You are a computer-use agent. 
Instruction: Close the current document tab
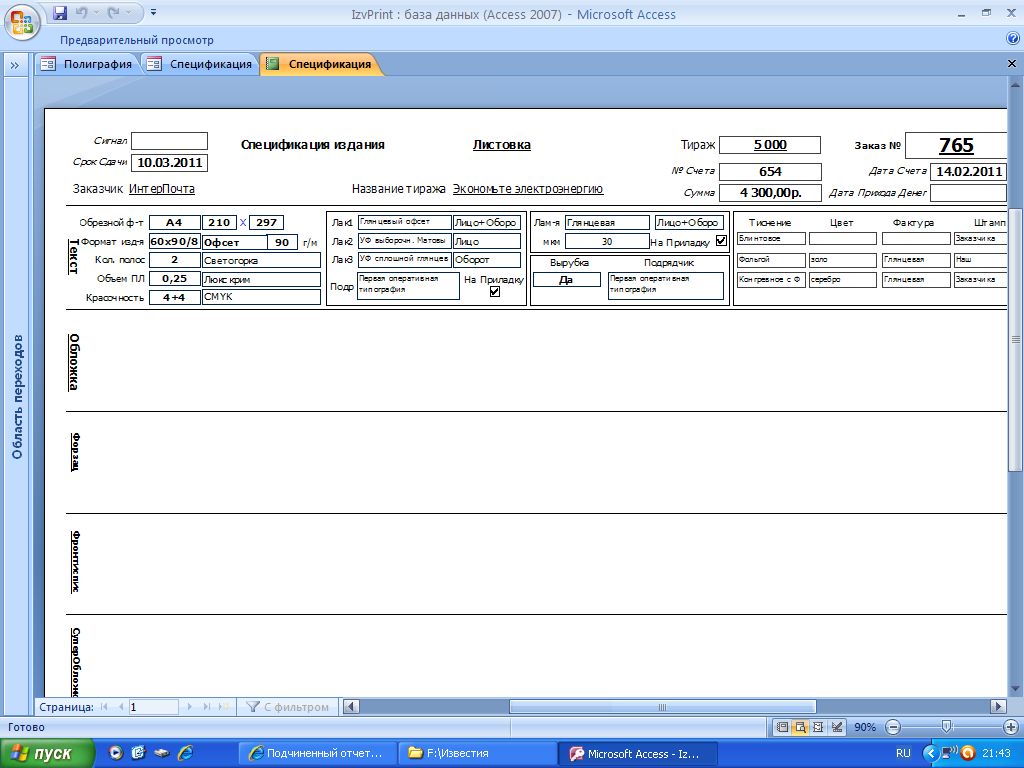1012,63
